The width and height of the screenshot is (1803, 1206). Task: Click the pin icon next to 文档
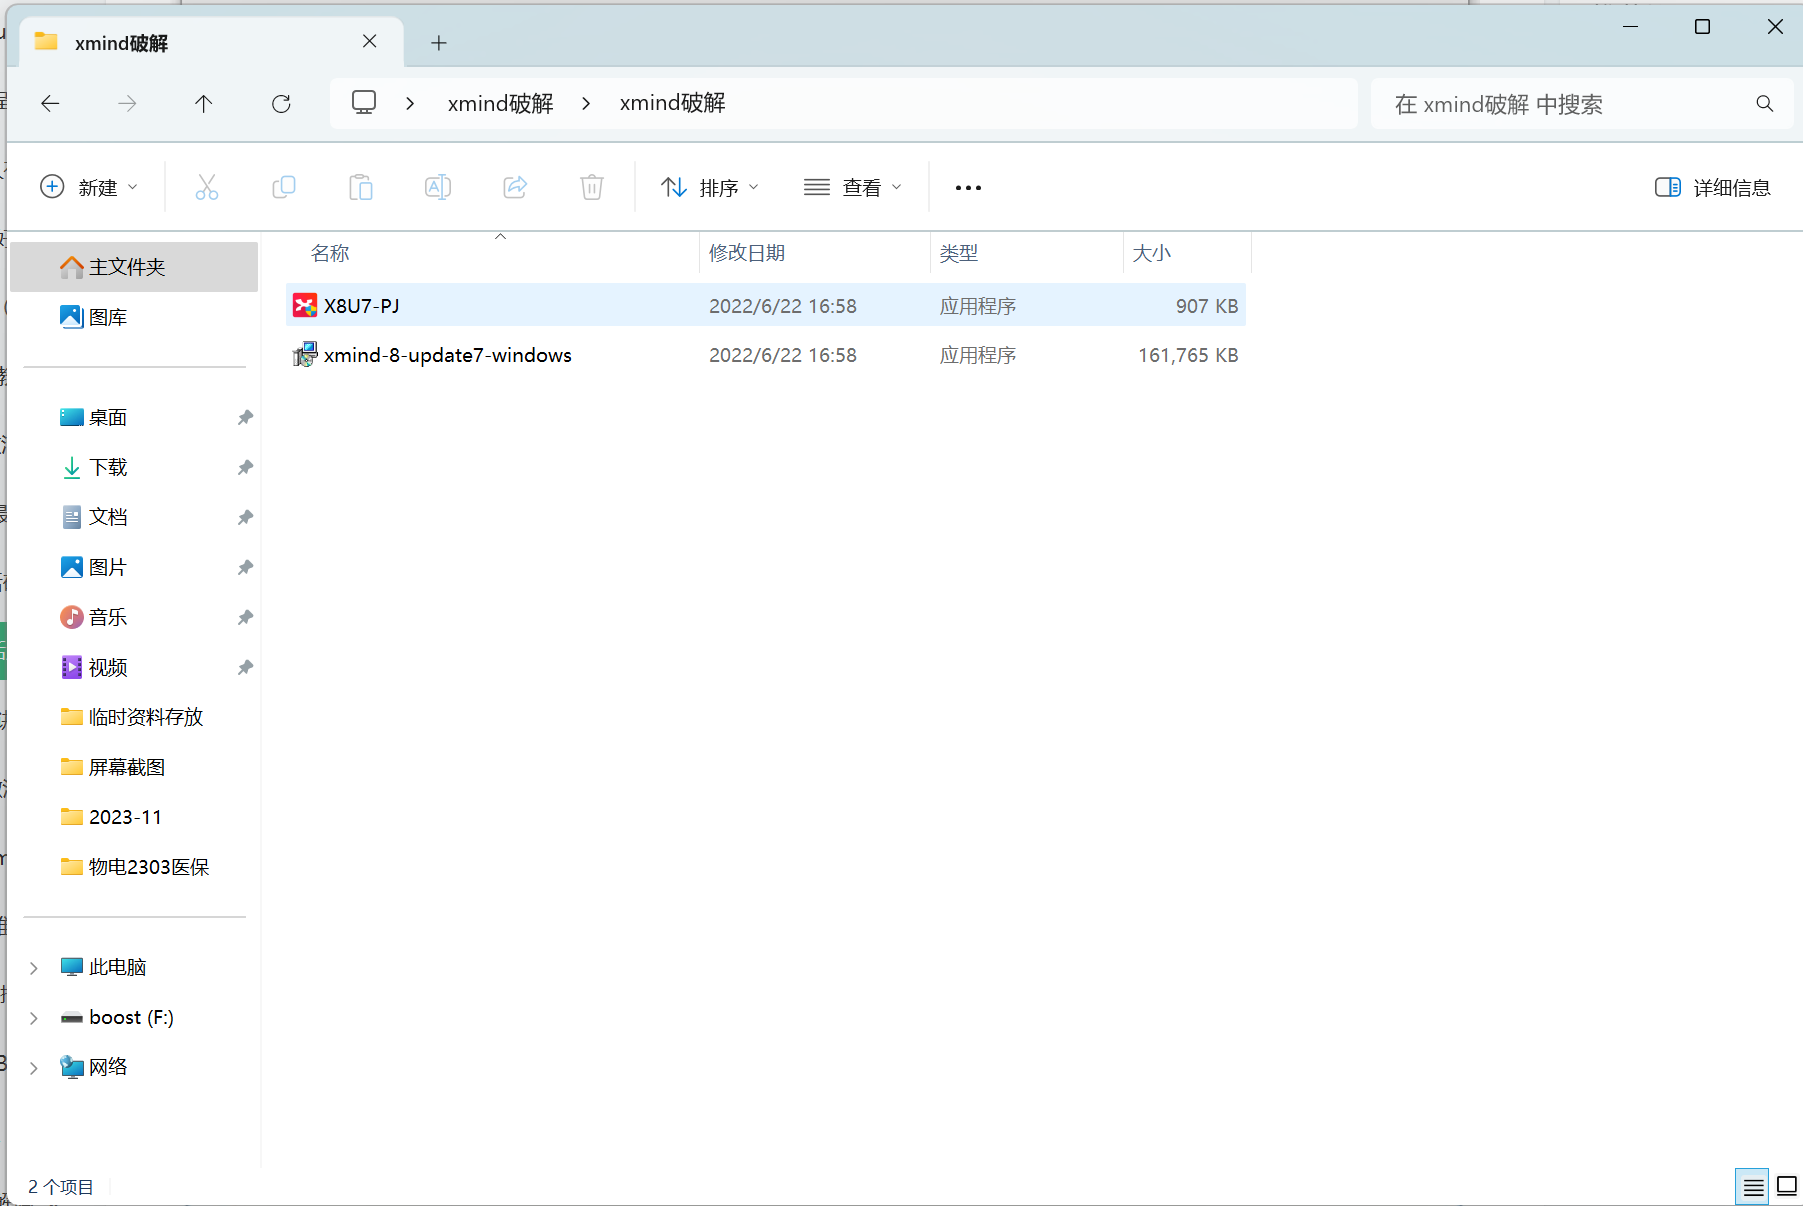point(245,517)
